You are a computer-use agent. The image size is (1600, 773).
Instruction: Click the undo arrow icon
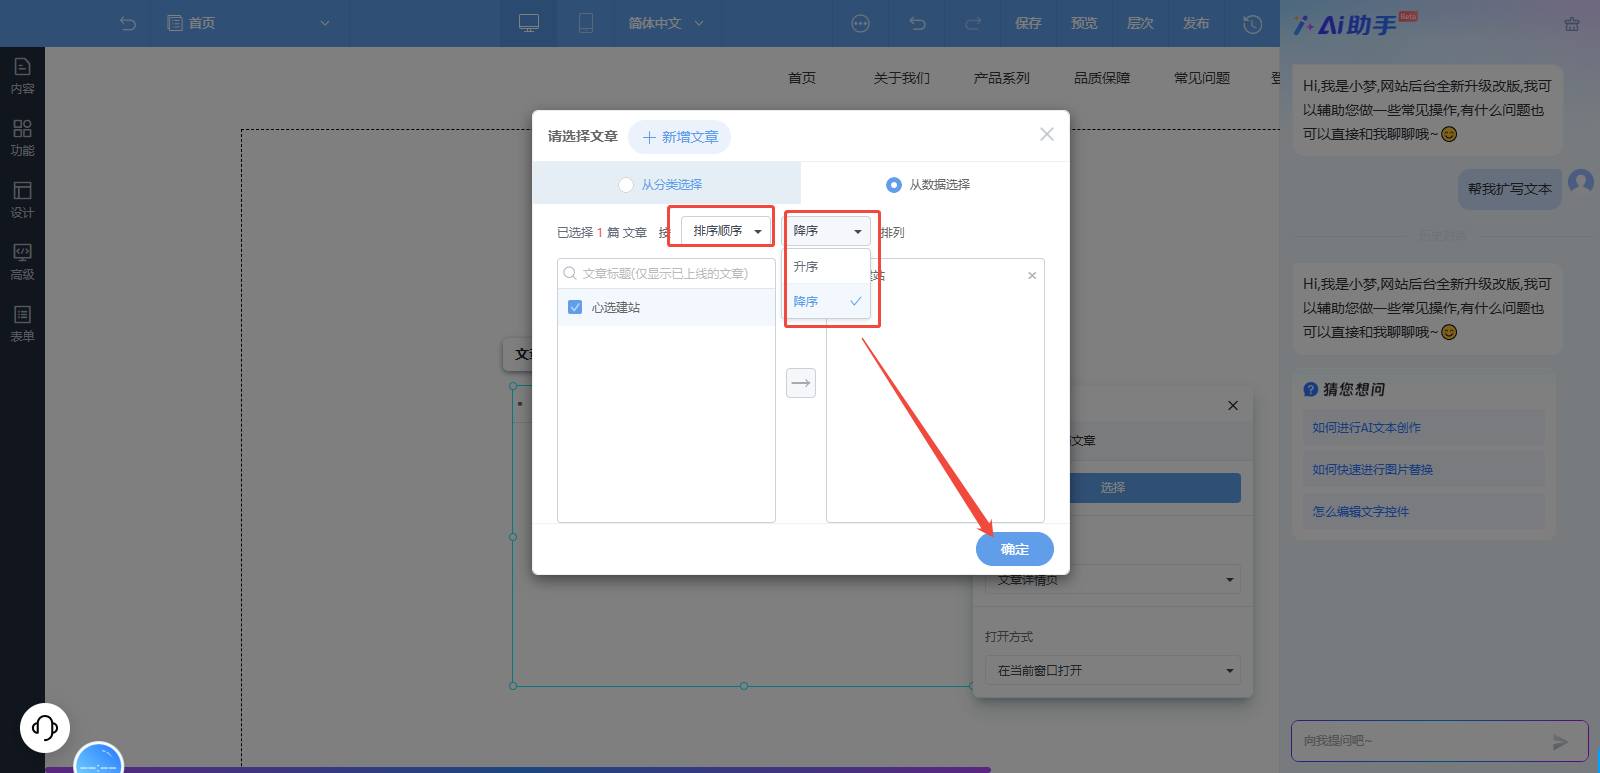pos(917,23)
